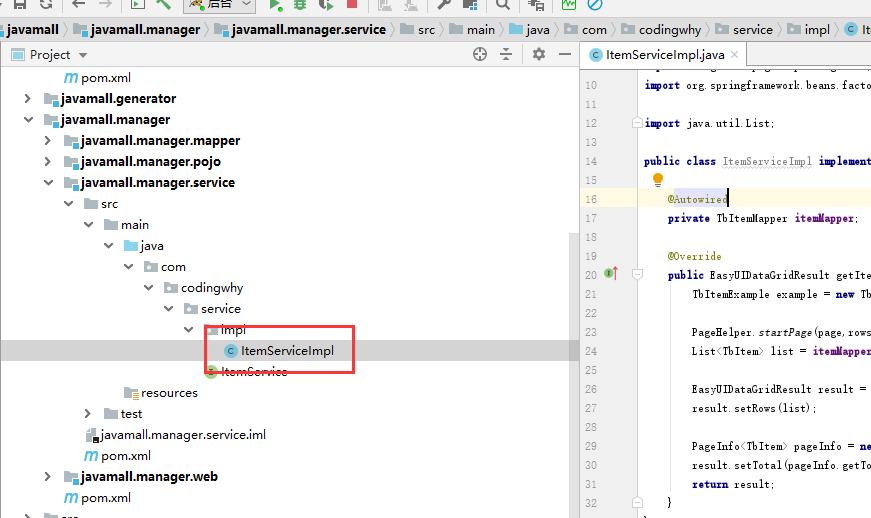Click the locate-in-project crosshair icon
Screen dimensions: 871x518
coord(480,54)
